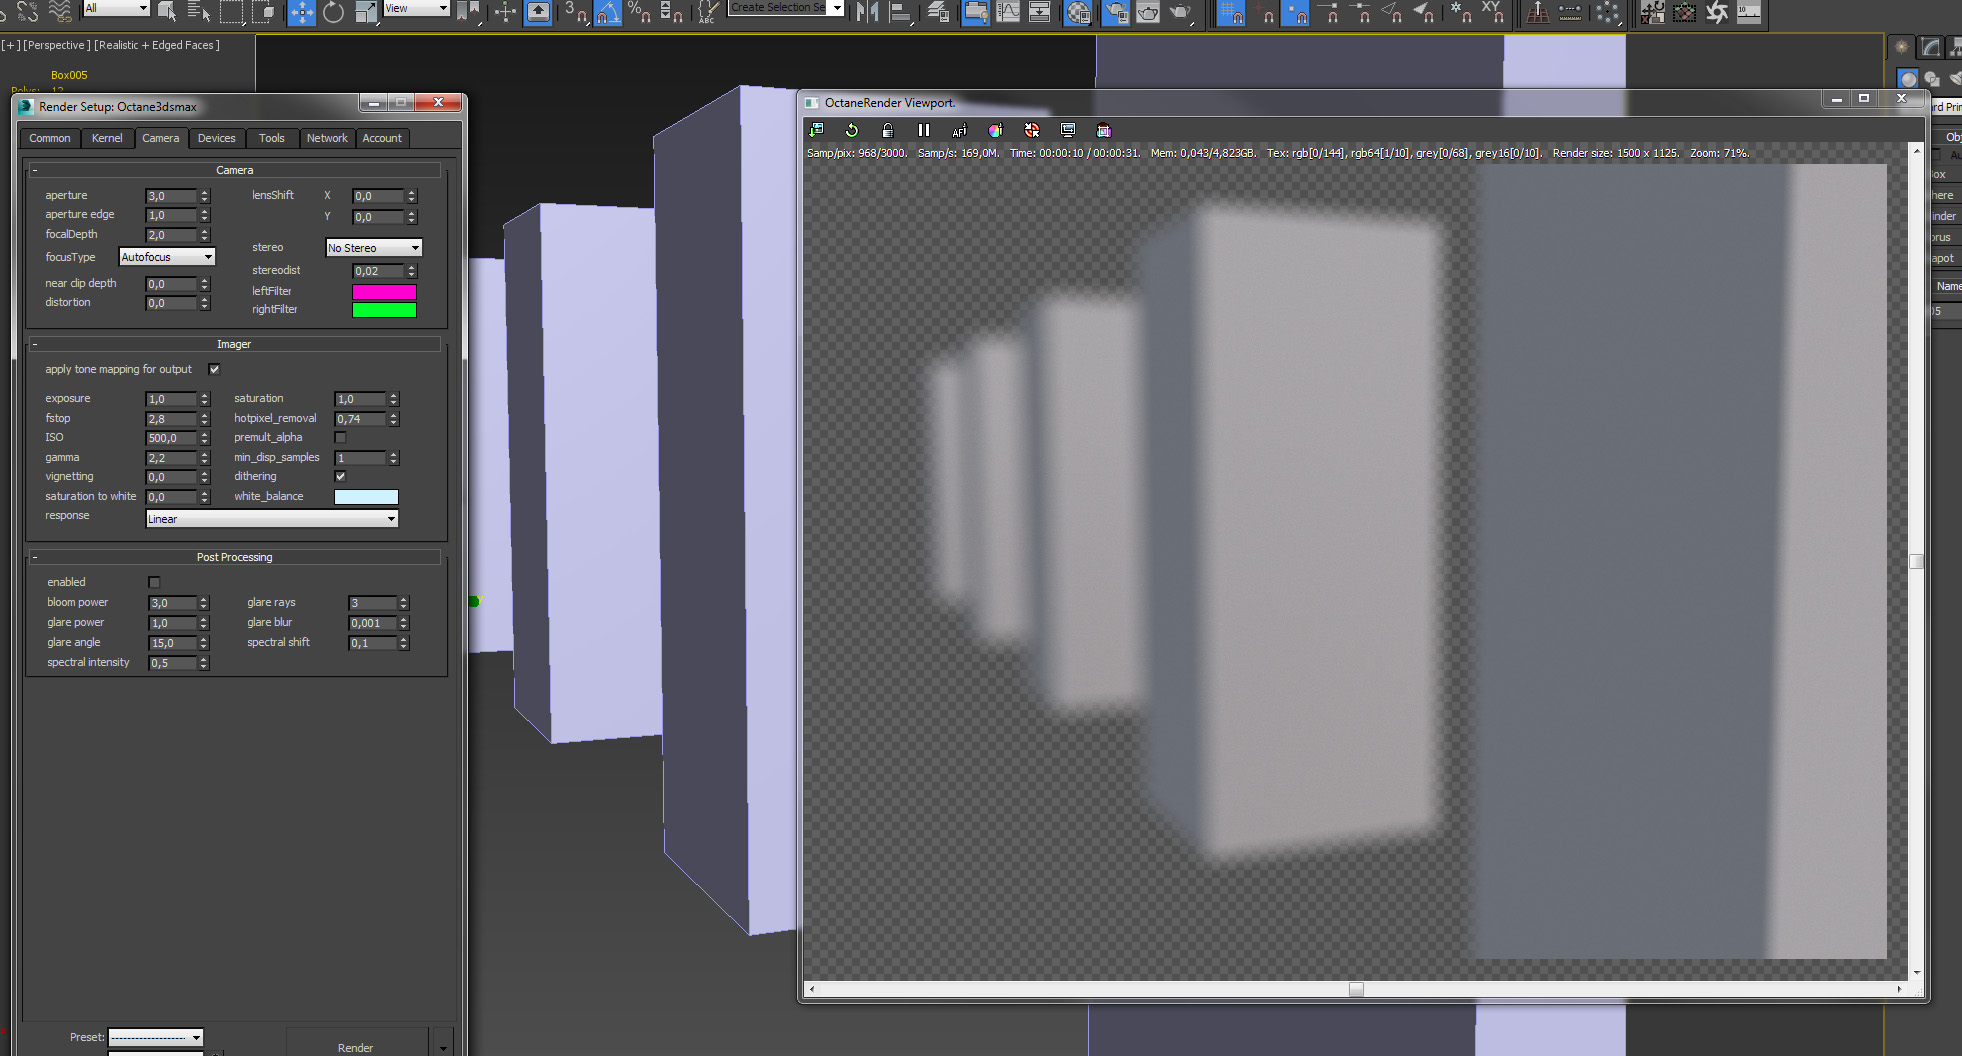Open the Account tab
Viewport: 1962px width, 1056px height.
click(382, 138)
